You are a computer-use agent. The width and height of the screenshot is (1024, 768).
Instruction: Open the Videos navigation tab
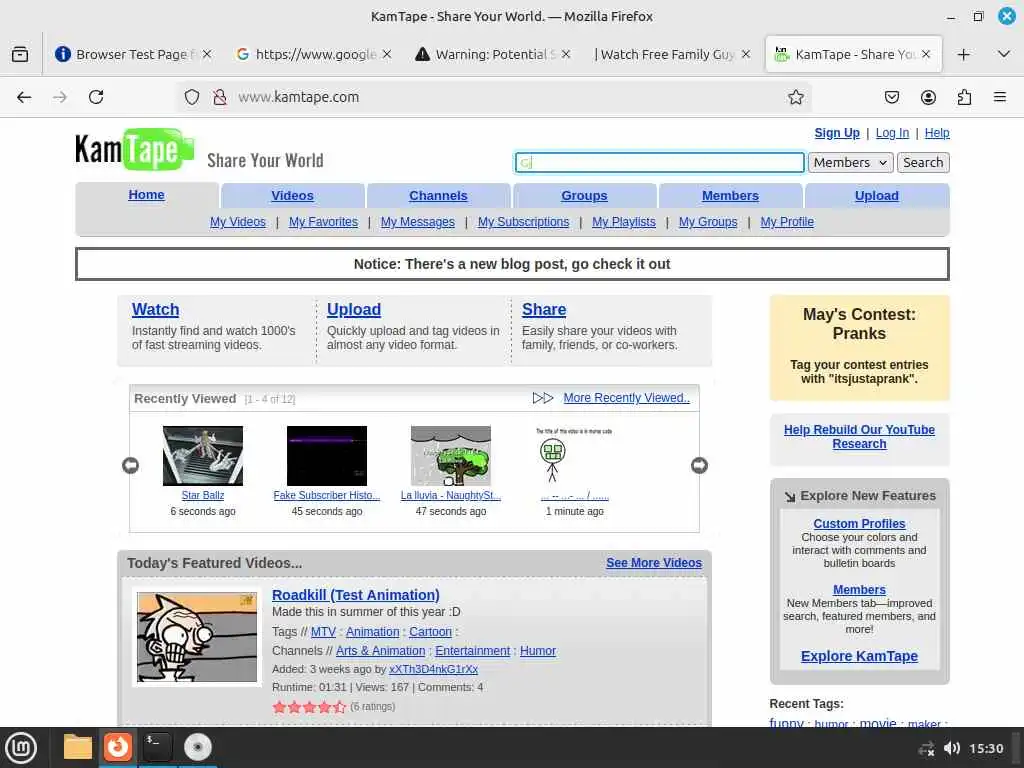[x=293, y=195]
